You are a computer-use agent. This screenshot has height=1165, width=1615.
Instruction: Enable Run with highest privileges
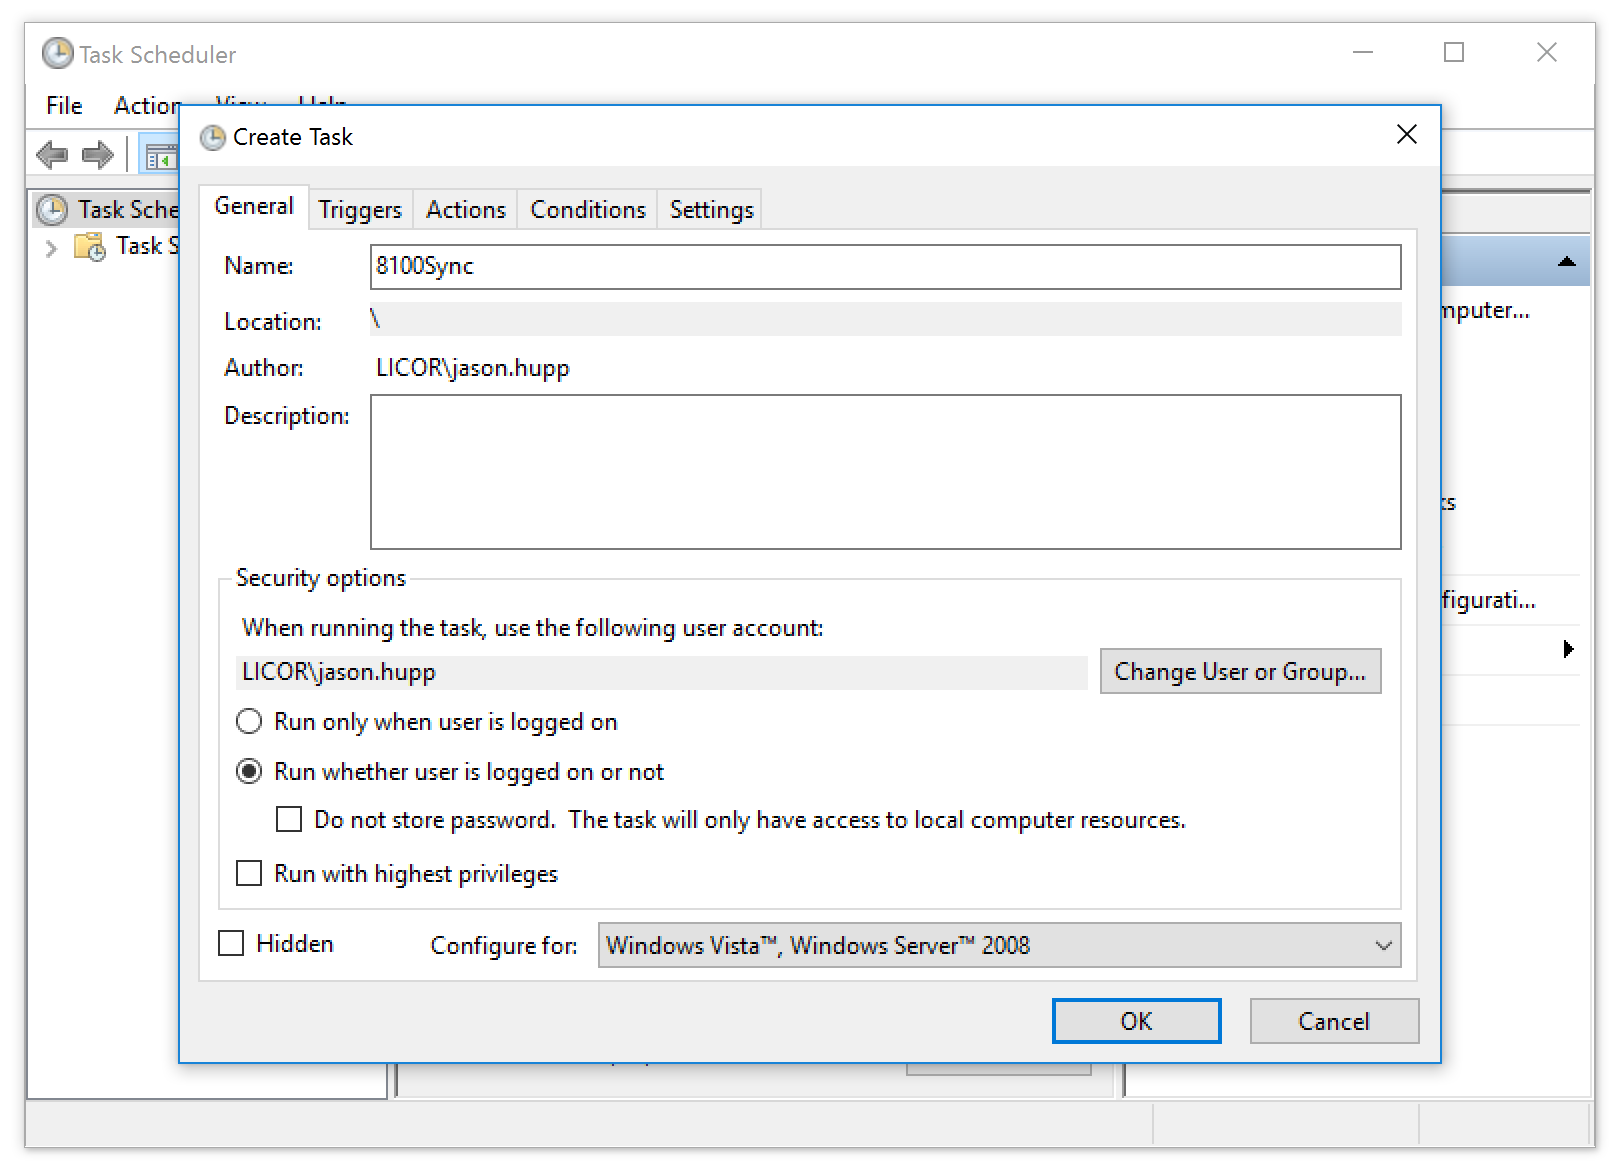(249, 873)
